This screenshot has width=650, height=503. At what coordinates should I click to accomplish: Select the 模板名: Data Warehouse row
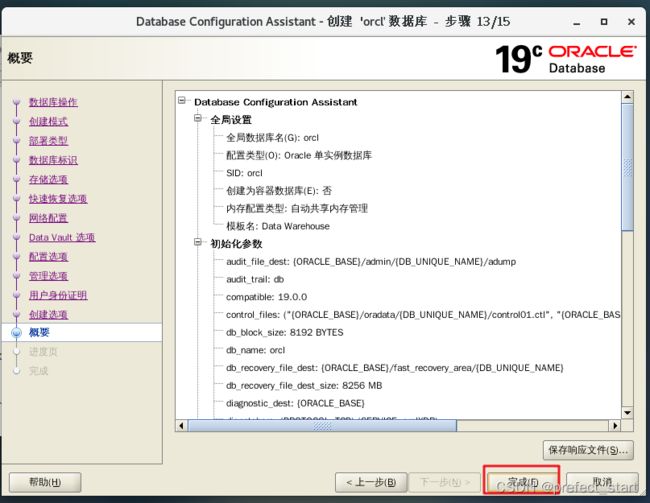pyautogui.click(x=278, y=226)
